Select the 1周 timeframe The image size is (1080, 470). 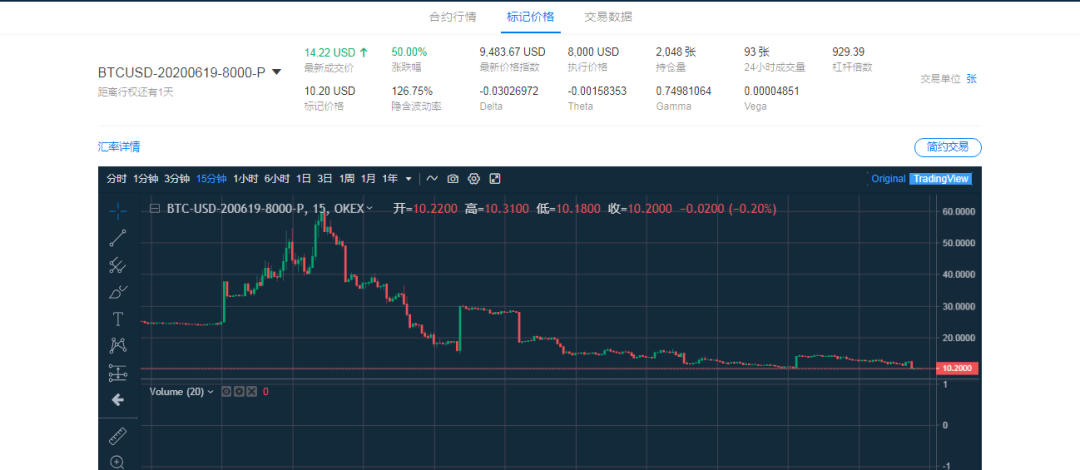[x=347, y=178]
